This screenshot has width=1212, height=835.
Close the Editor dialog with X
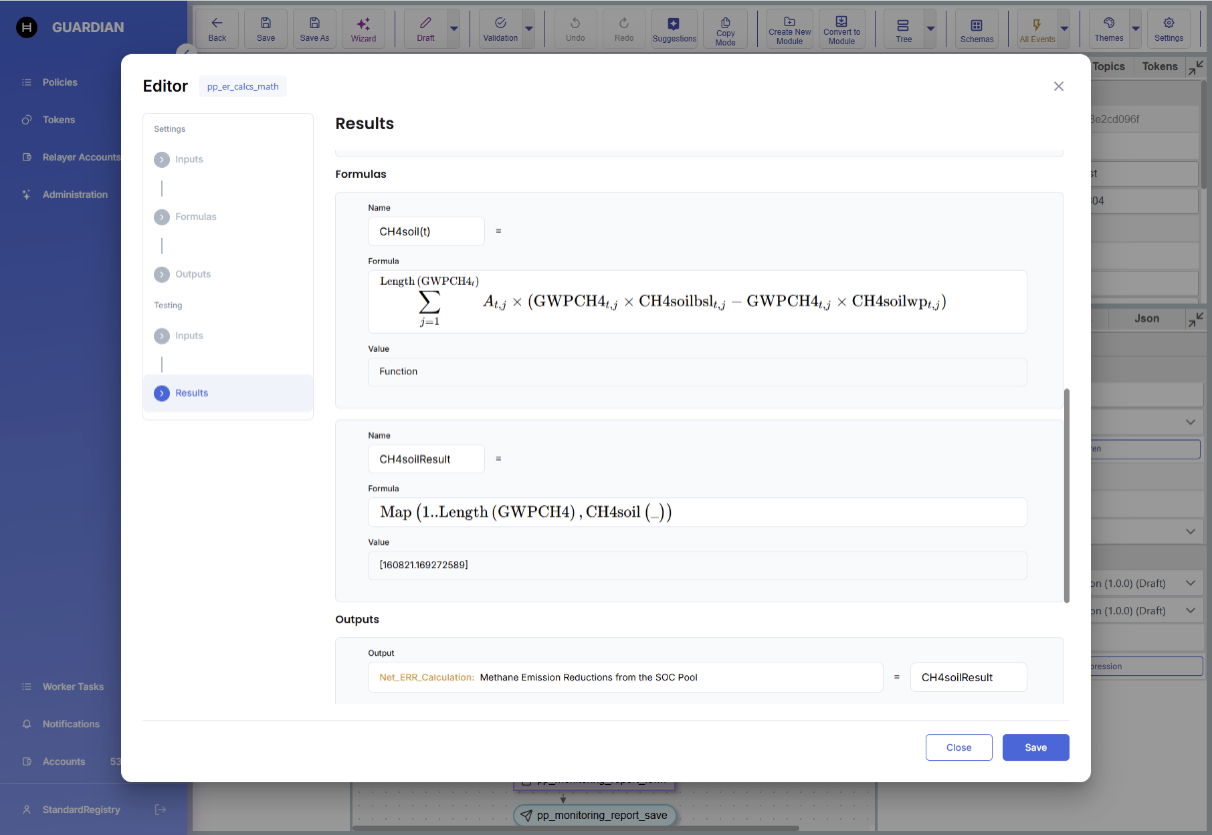[1058, 86]
